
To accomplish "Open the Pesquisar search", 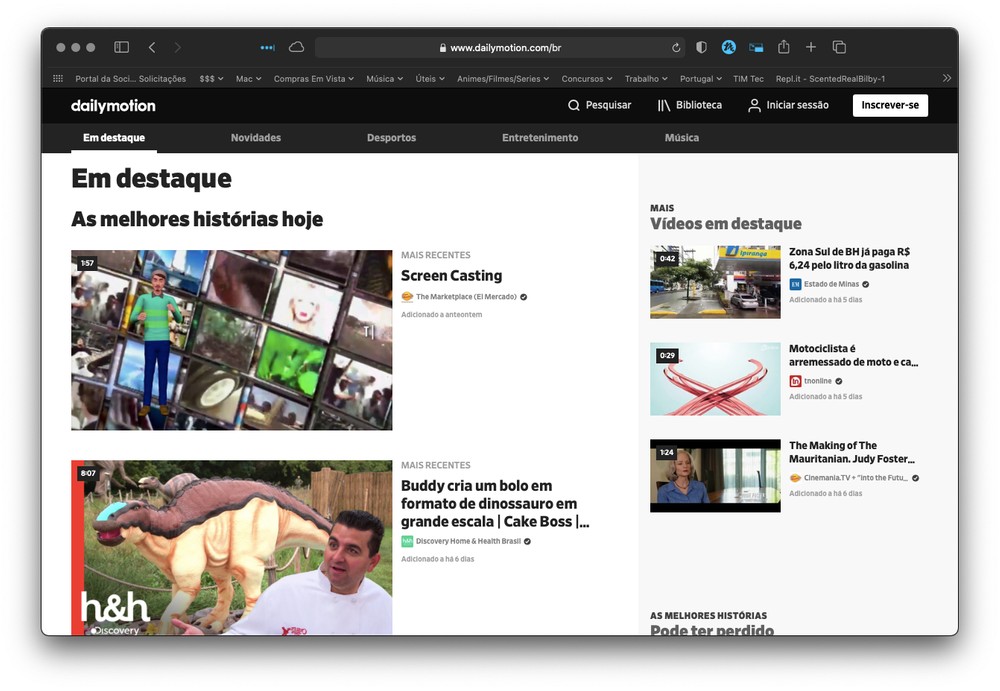I will coord(599,106).
